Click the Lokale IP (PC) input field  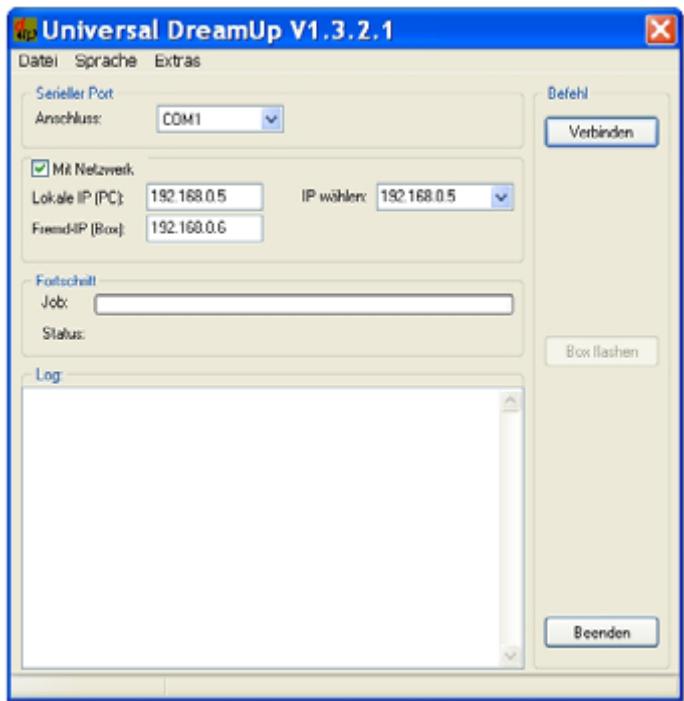[205, 197]
